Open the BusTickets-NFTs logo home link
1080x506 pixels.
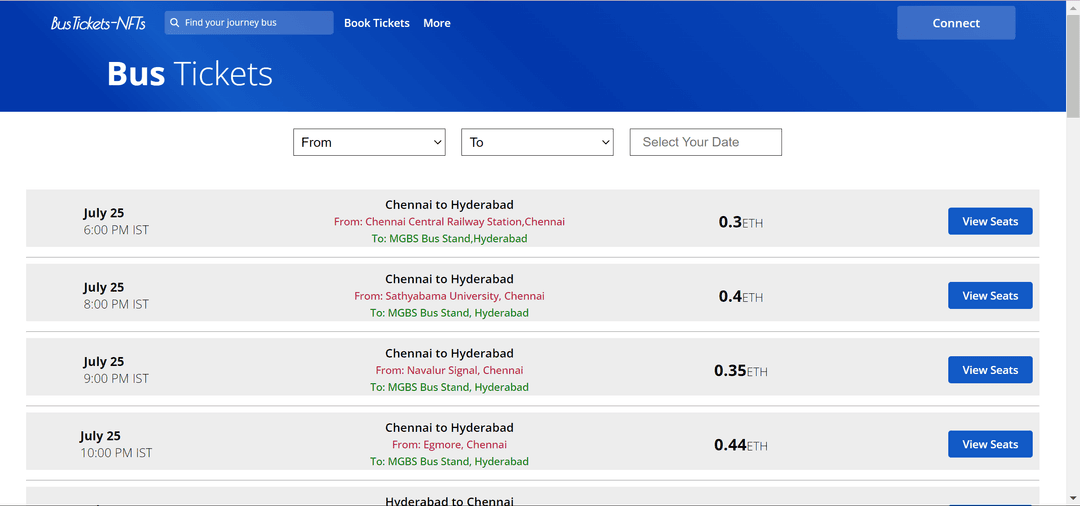98,23
